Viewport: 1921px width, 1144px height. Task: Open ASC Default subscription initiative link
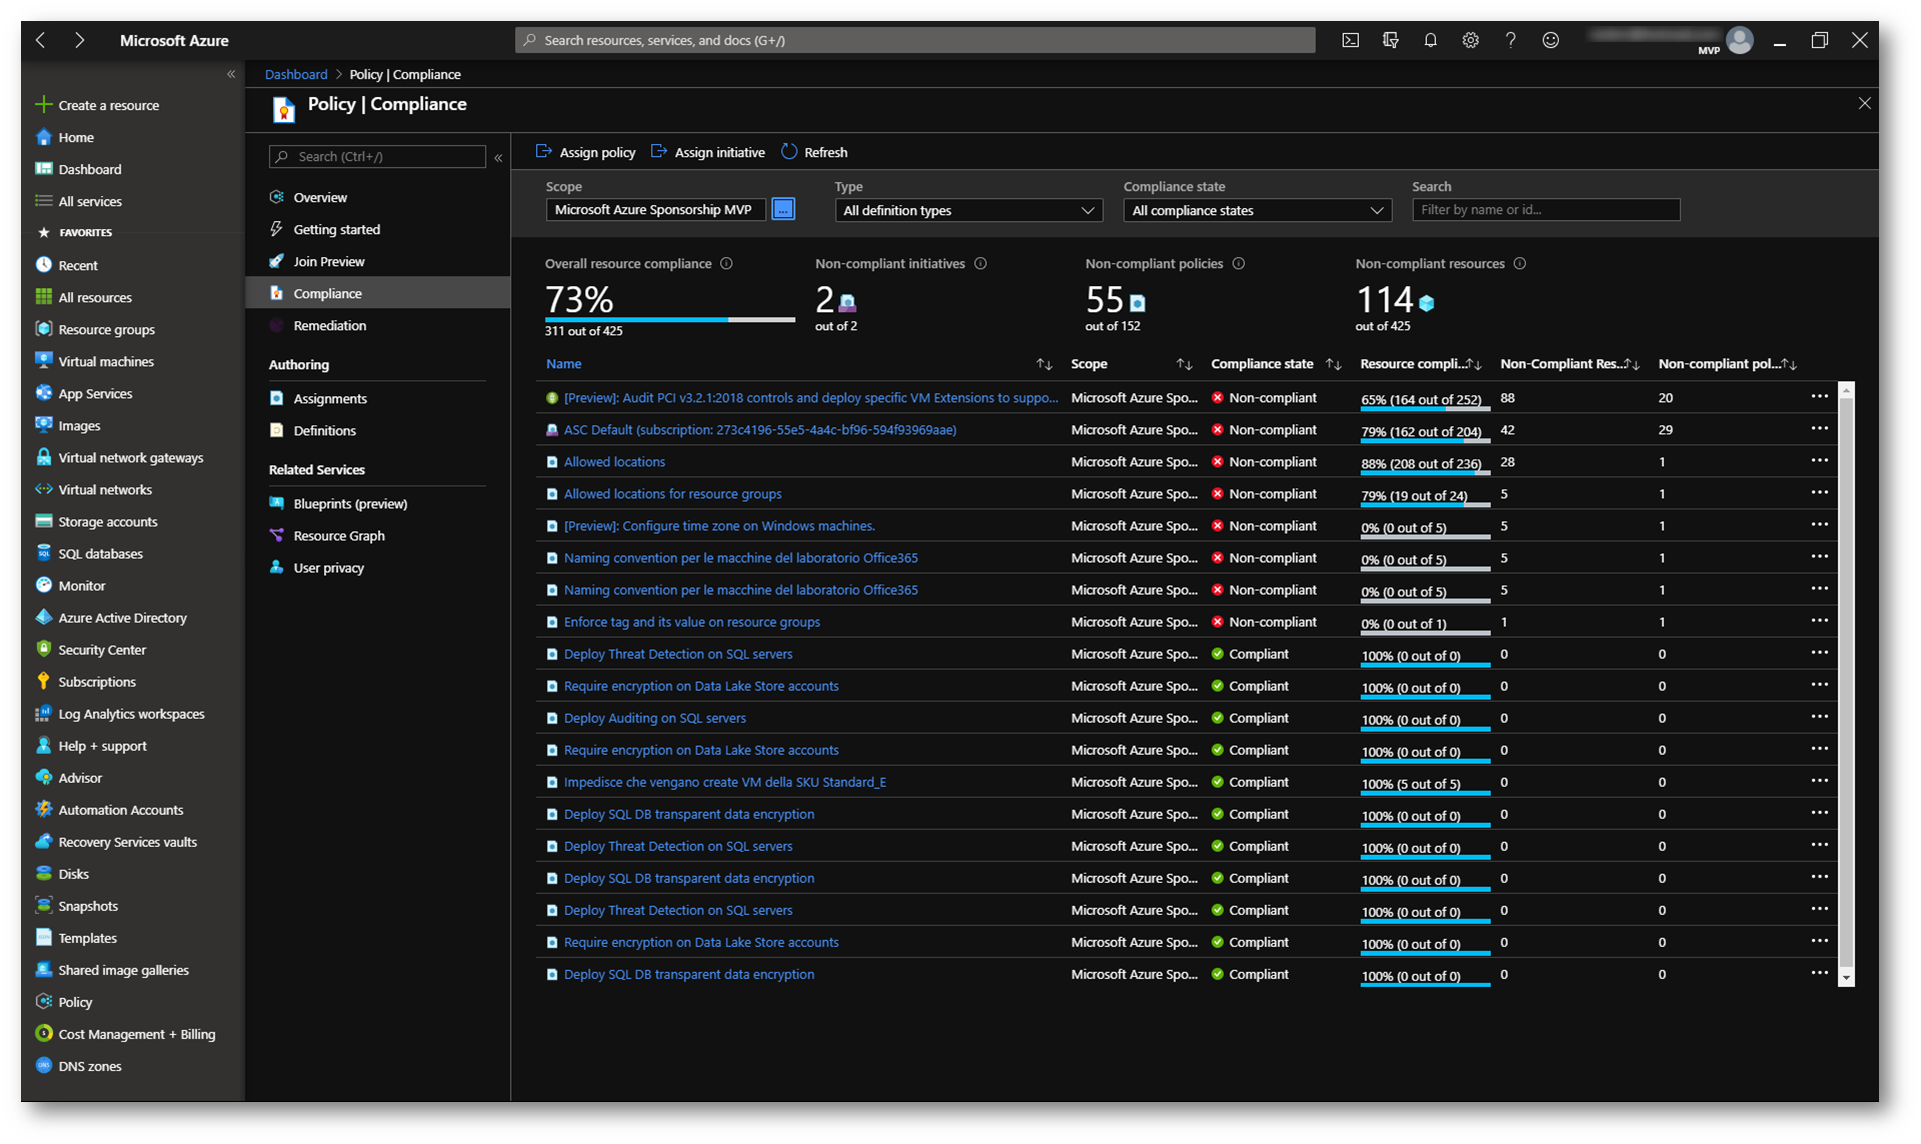pos(760,430)
